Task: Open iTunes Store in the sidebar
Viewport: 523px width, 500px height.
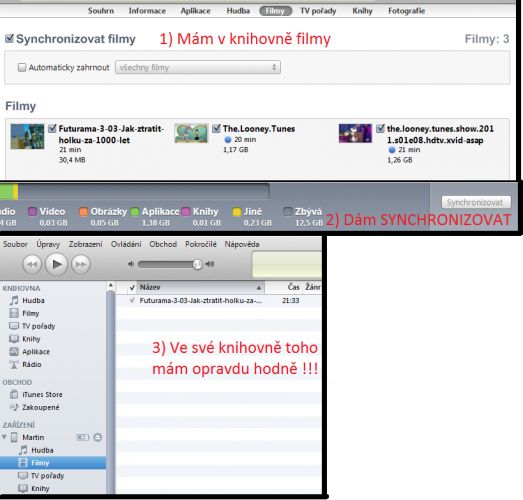Action: point(36,394)
